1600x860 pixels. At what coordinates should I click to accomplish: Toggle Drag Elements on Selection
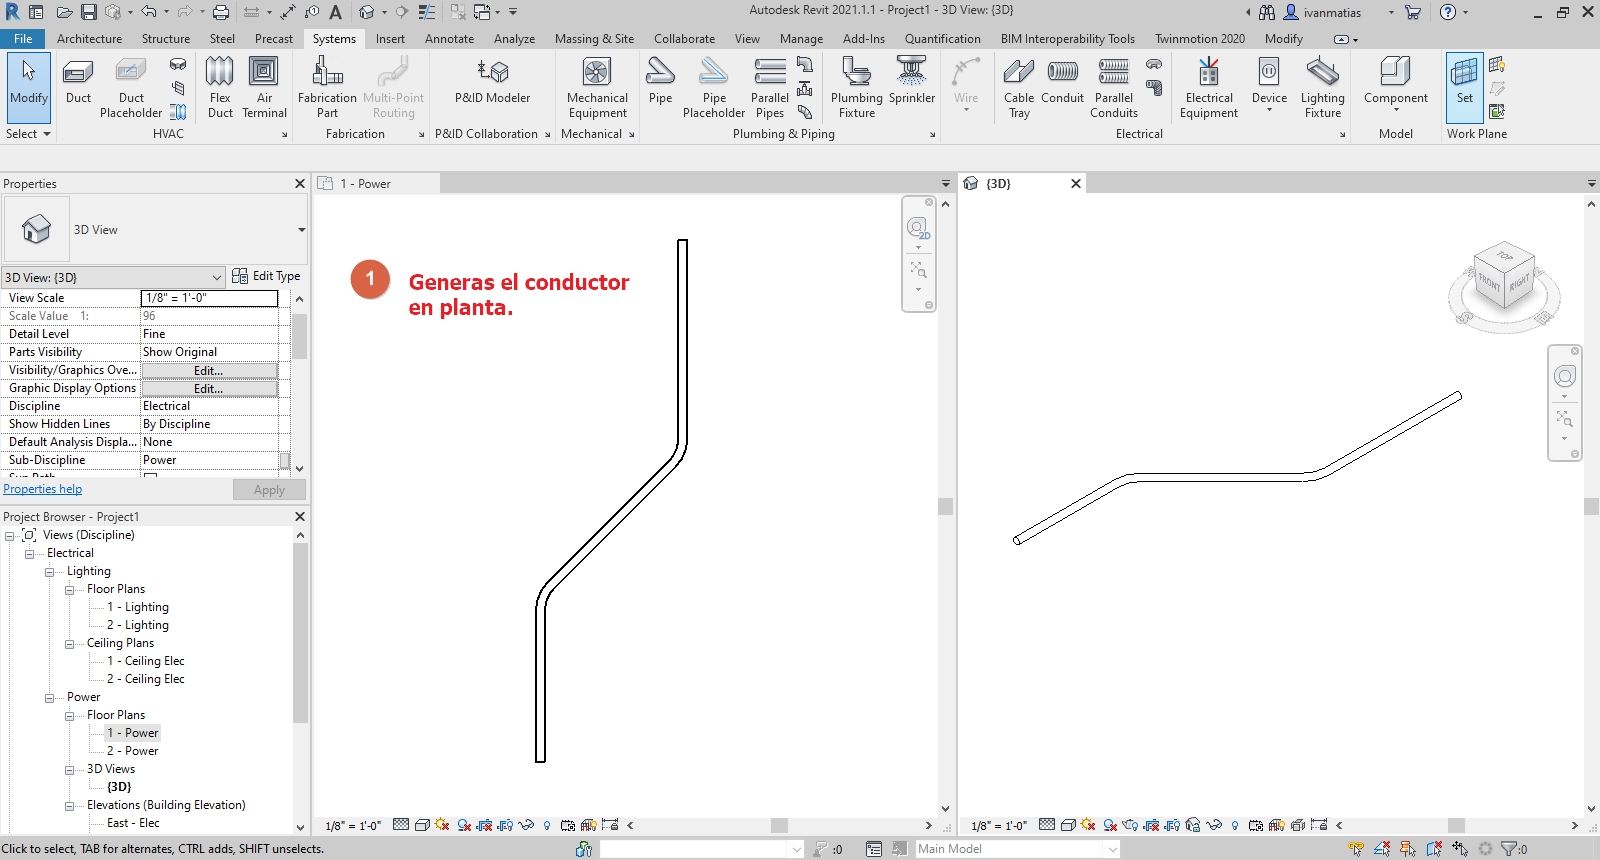point(1460,849)
